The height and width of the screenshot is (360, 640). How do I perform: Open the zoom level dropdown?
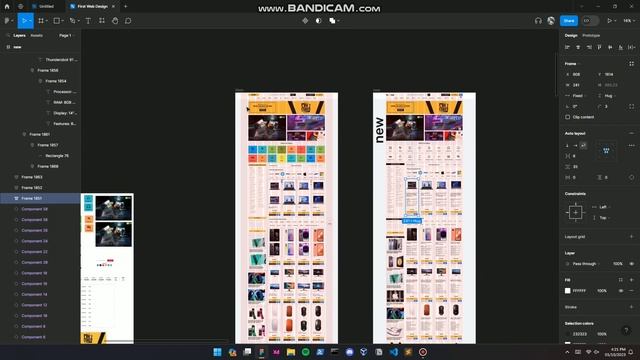629,20
